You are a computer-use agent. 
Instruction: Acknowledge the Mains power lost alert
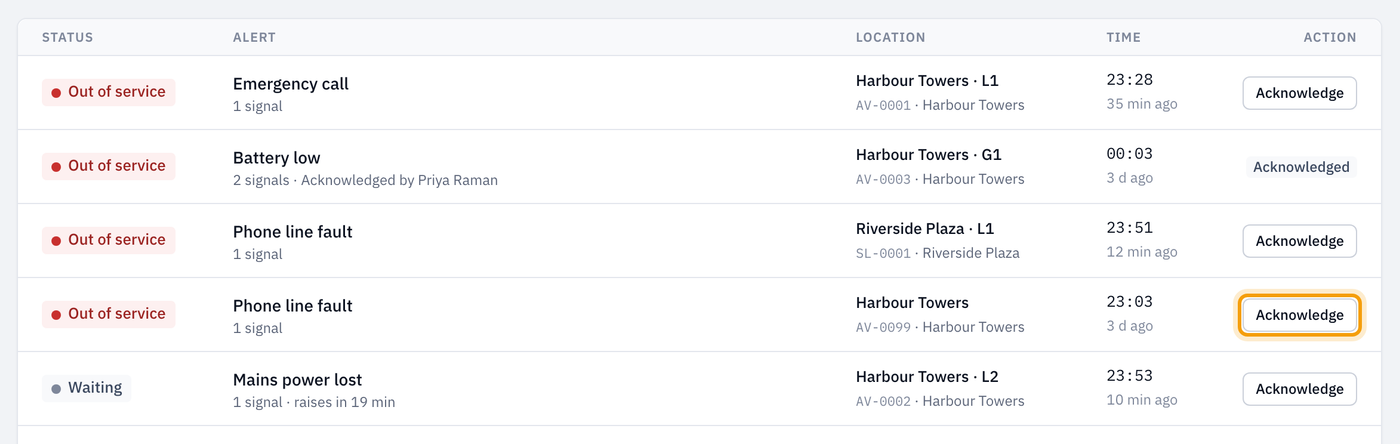pos(1299,389)
